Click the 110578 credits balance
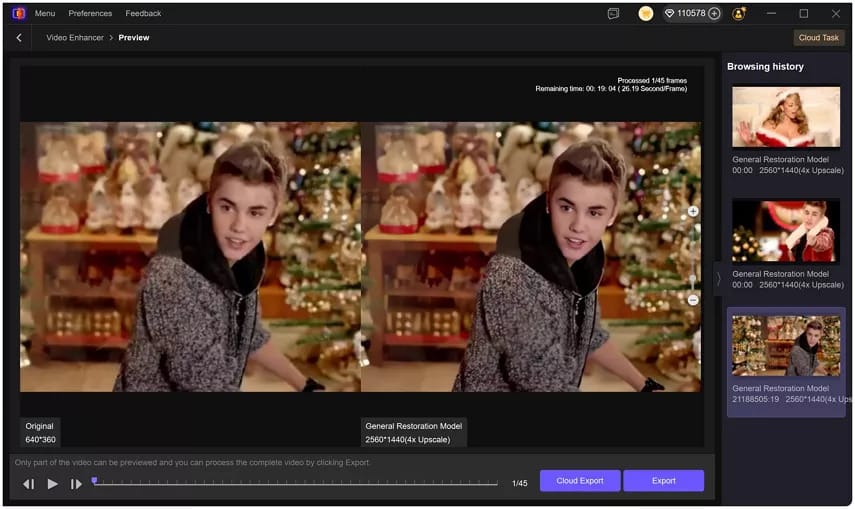Viewport: 855px width, 509px height. (x=691, y=13)
